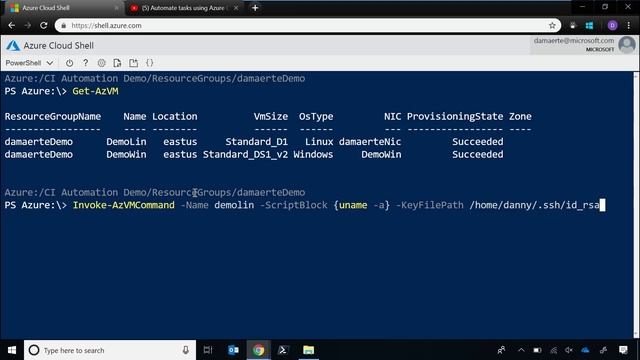Click the extension icon left of the Windows icon
Image resolution: width=640 pixels, height=360 pixels.
coord(573,25)
